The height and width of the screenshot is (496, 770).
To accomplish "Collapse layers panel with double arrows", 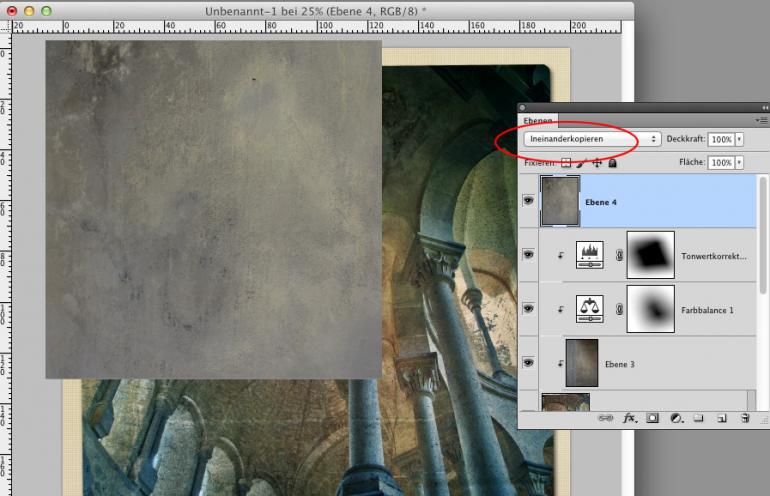I will pyautogui.click(x=765, y=108).
